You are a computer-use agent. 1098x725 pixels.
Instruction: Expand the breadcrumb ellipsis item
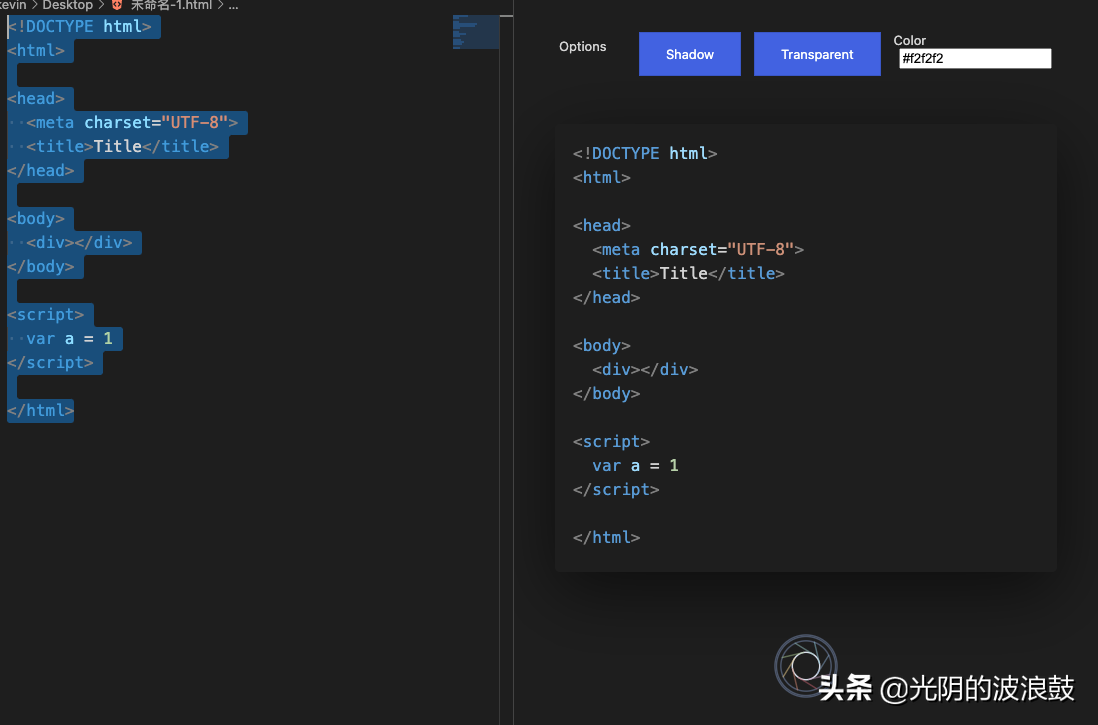pyautogui.click(x=233, y=6)
